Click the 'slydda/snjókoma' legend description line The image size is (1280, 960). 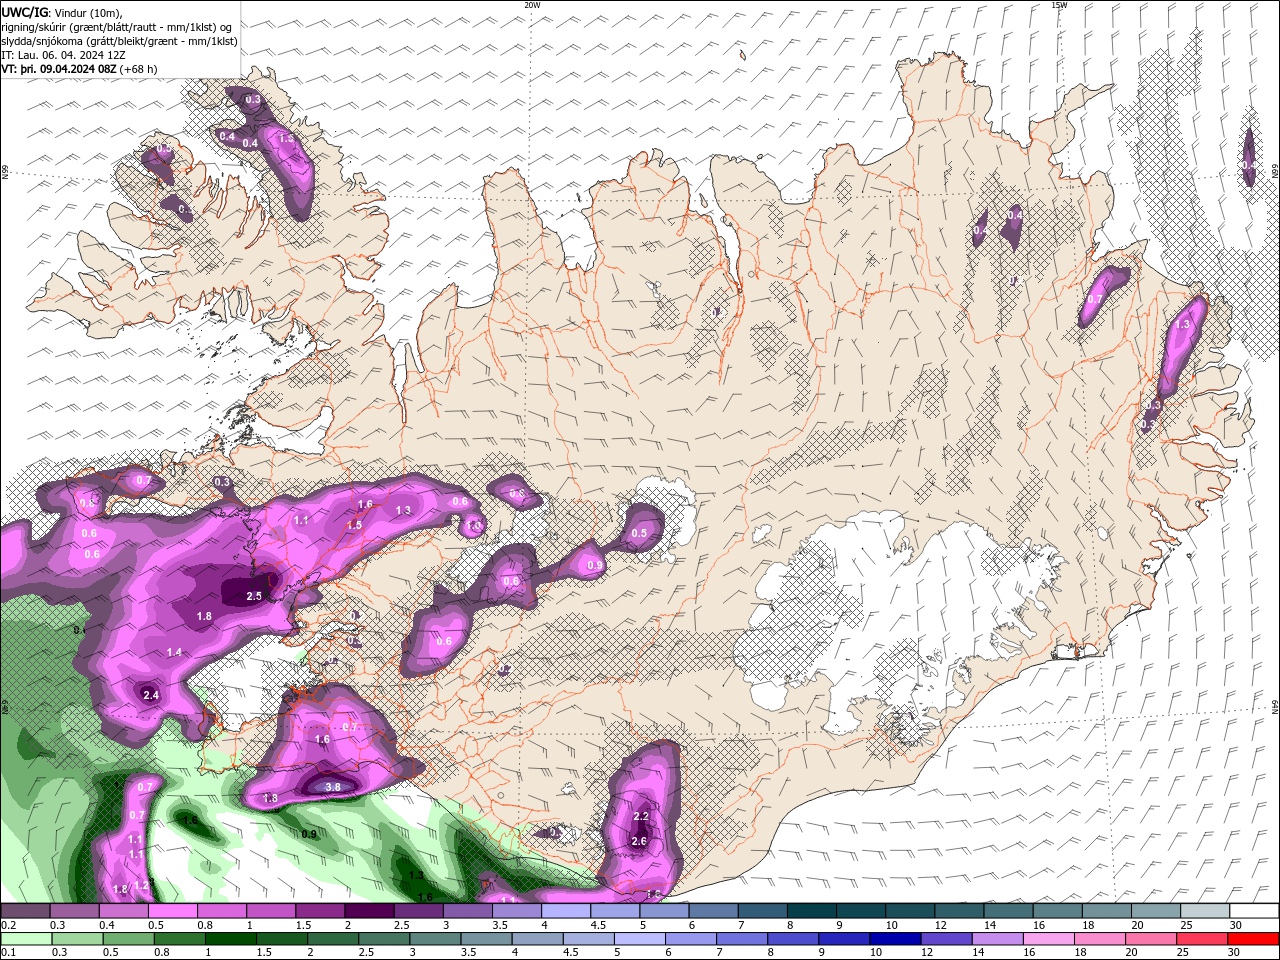119,41
